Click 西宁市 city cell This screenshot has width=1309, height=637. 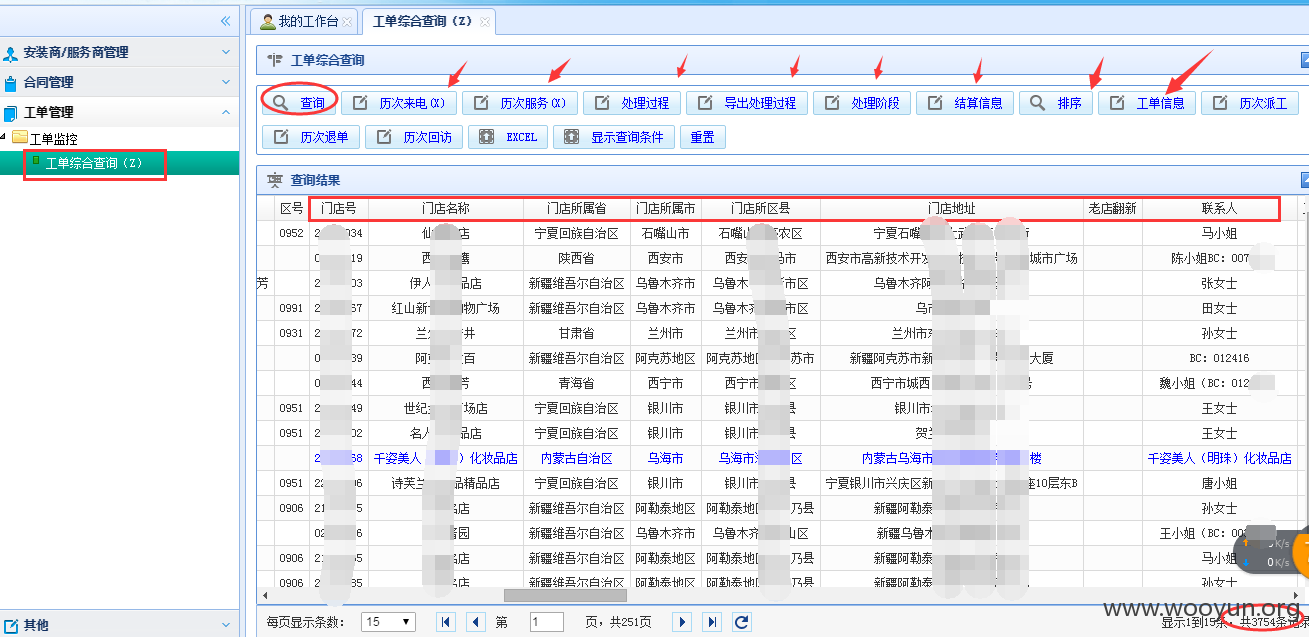(x=666, y=383)
